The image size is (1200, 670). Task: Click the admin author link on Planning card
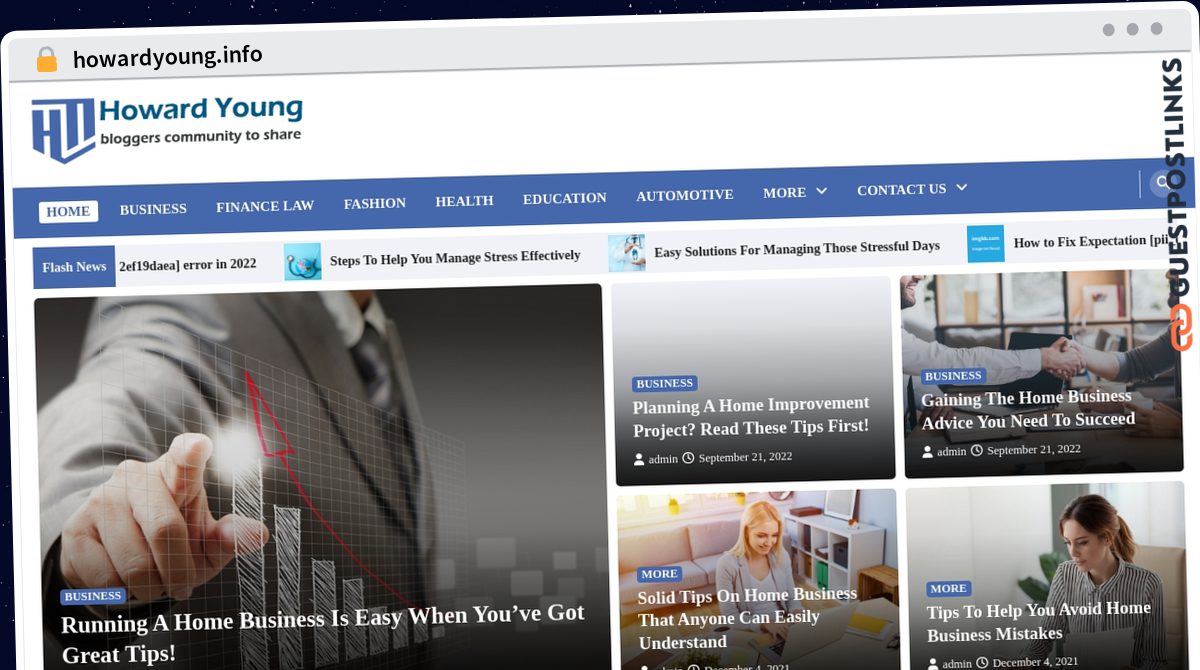pyautogui.click(x=663, y=459)
